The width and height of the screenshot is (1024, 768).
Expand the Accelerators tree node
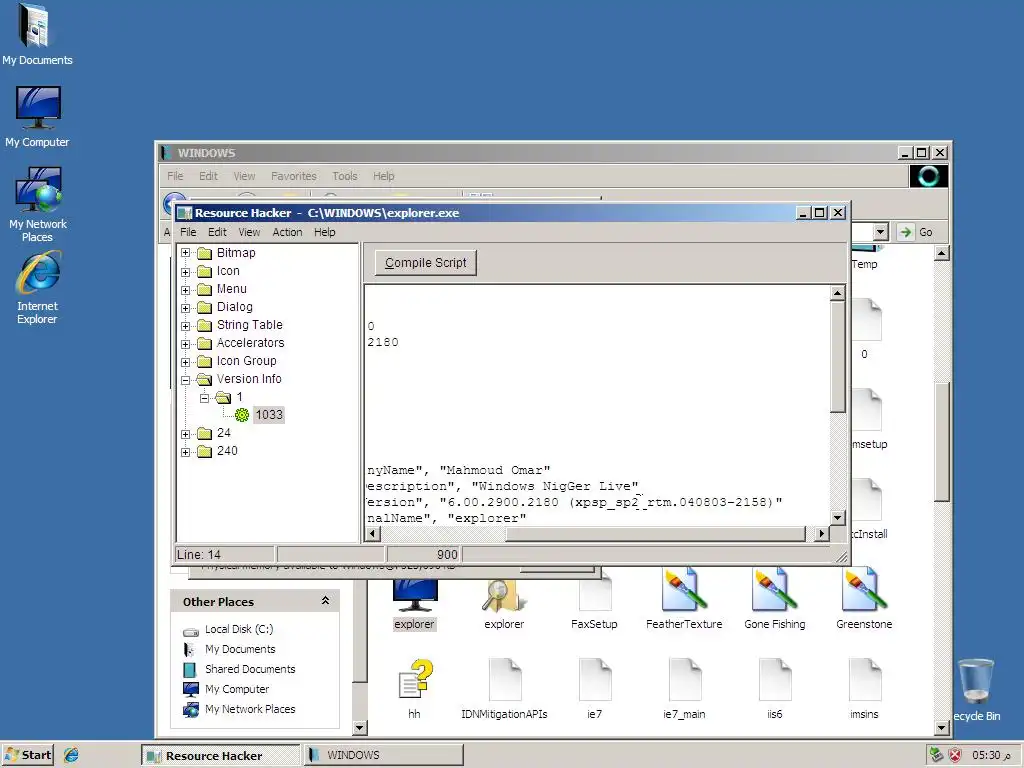(185, 344)
